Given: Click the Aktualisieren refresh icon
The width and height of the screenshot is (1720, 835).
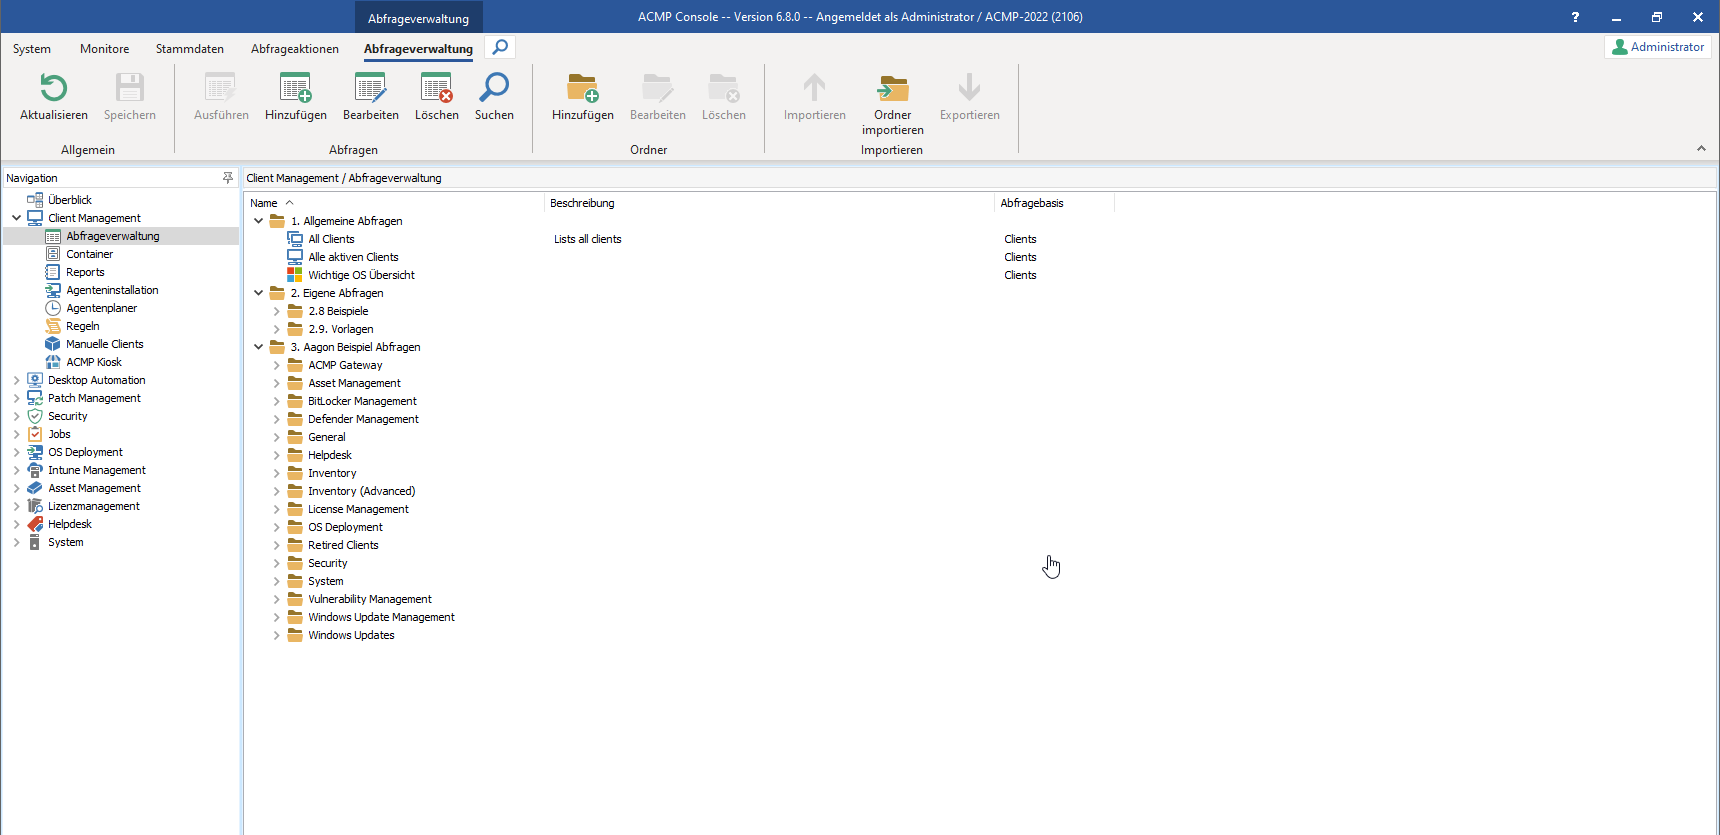Looking at the screenshot, I should [54, 89].
